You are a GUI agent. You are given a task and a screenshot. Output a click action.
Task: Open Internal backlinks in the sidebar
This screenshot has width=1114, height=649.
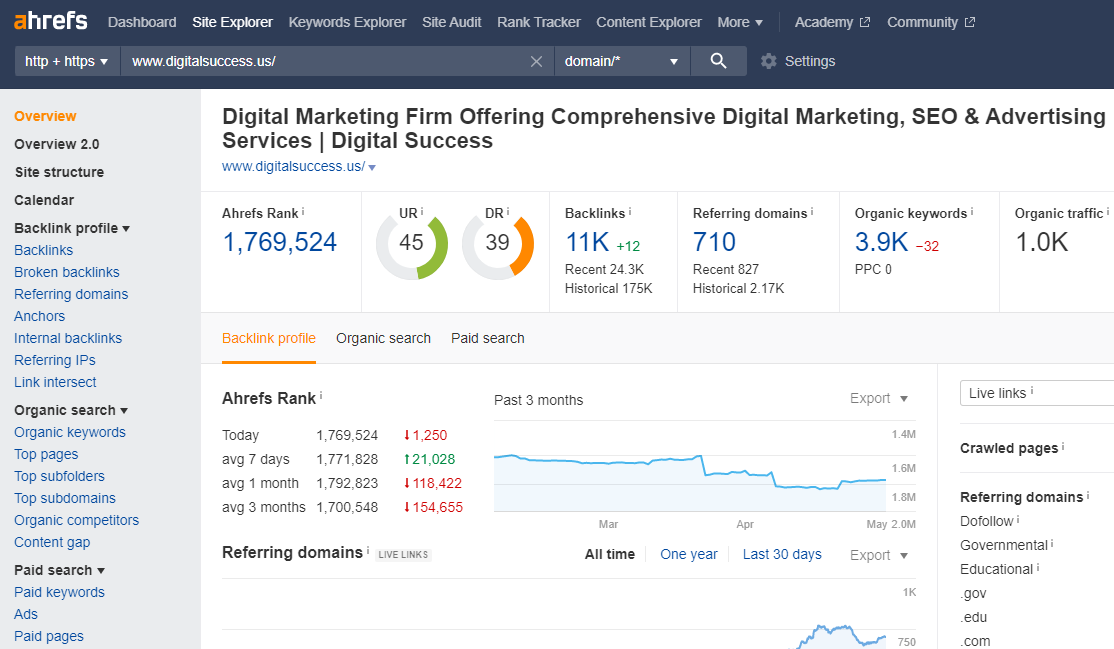pyautogui.click(x=67, y=338)
